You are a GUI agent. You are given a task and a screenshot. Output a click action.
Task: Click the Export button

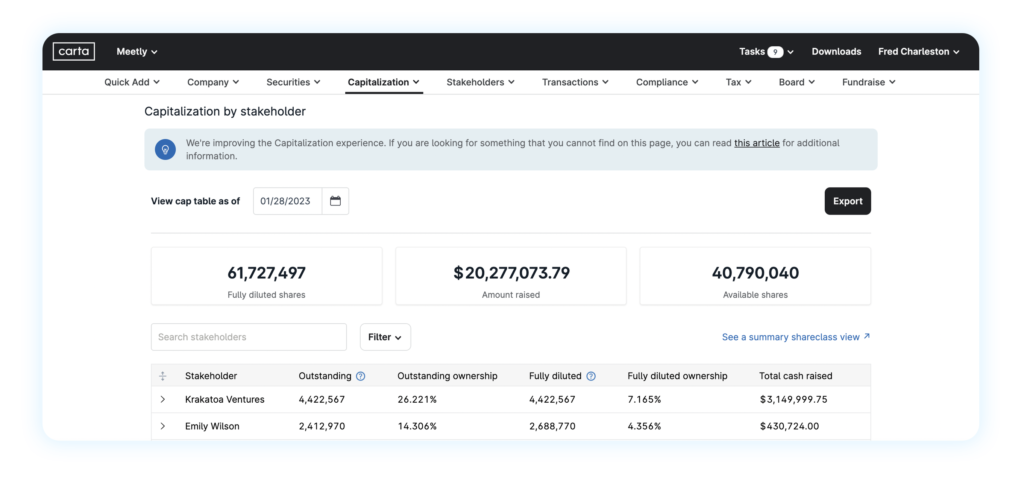(x=848, y=201)
